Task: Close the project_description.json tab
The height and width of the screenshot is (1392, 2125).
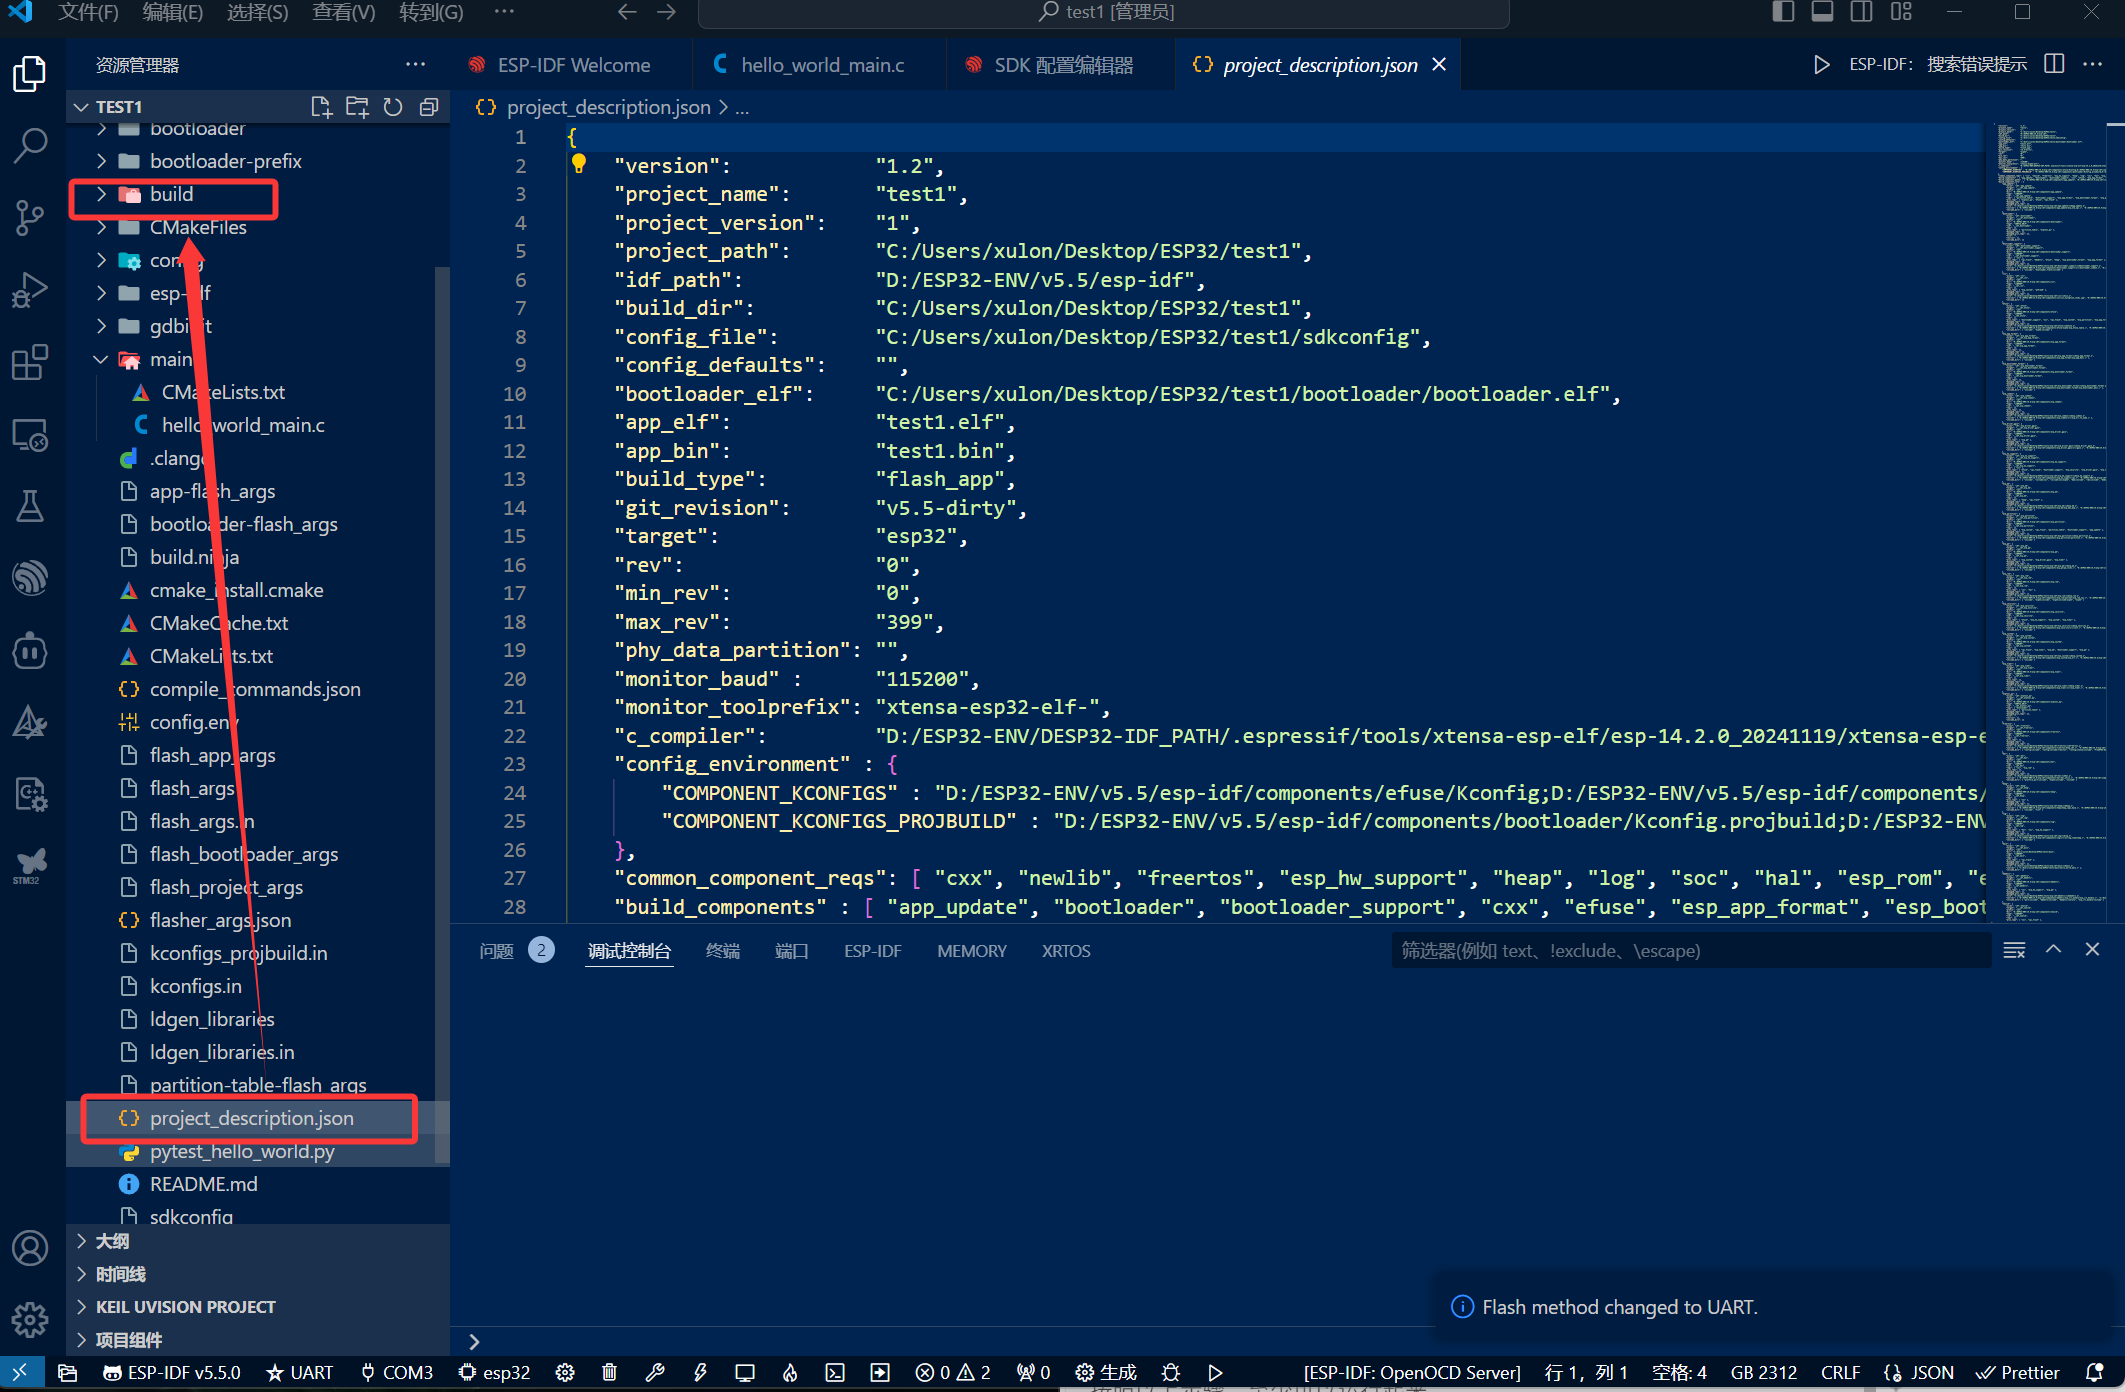Action: tap(1439, 64)
